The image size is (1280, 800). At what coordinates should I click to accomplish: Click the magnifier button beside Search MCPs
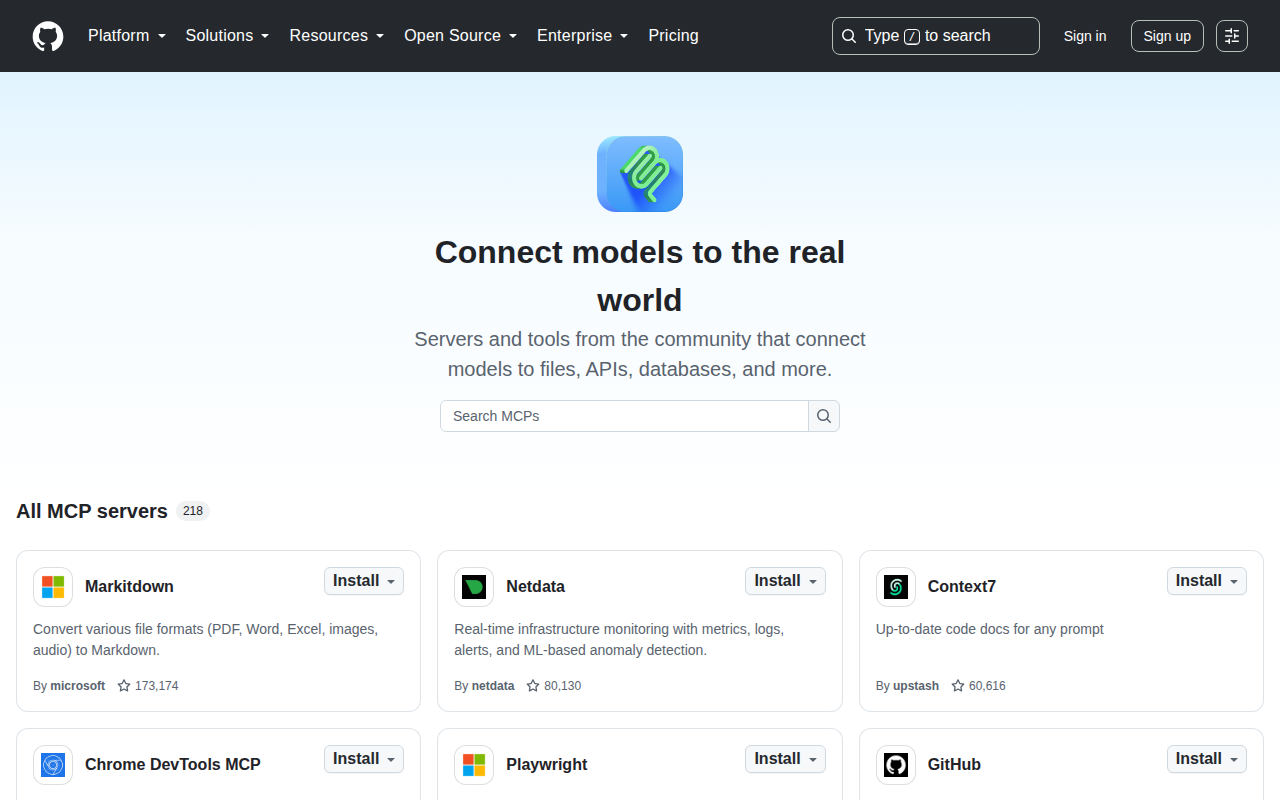pyautogui.click(x=824, y=416)
